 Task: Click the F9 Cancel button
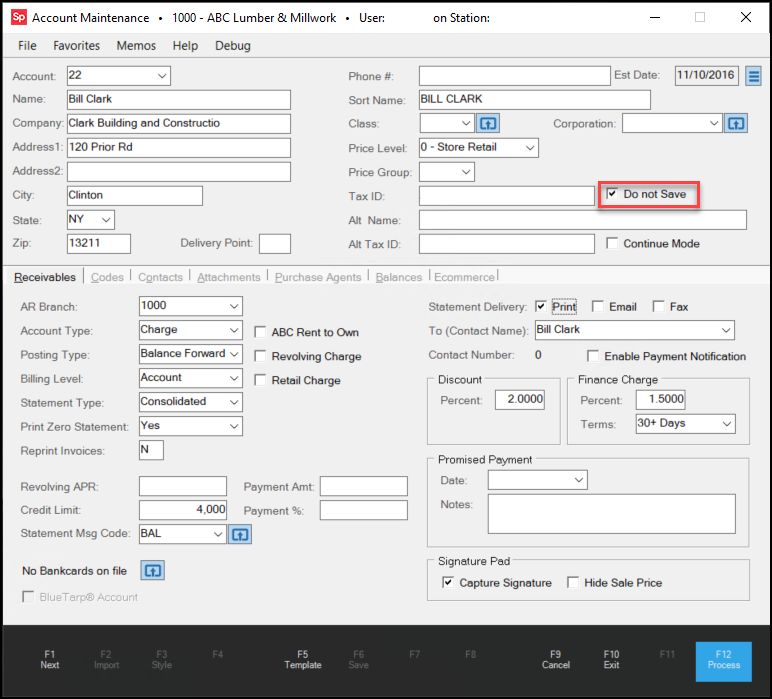pyautogui.click(x=556, y=660)
